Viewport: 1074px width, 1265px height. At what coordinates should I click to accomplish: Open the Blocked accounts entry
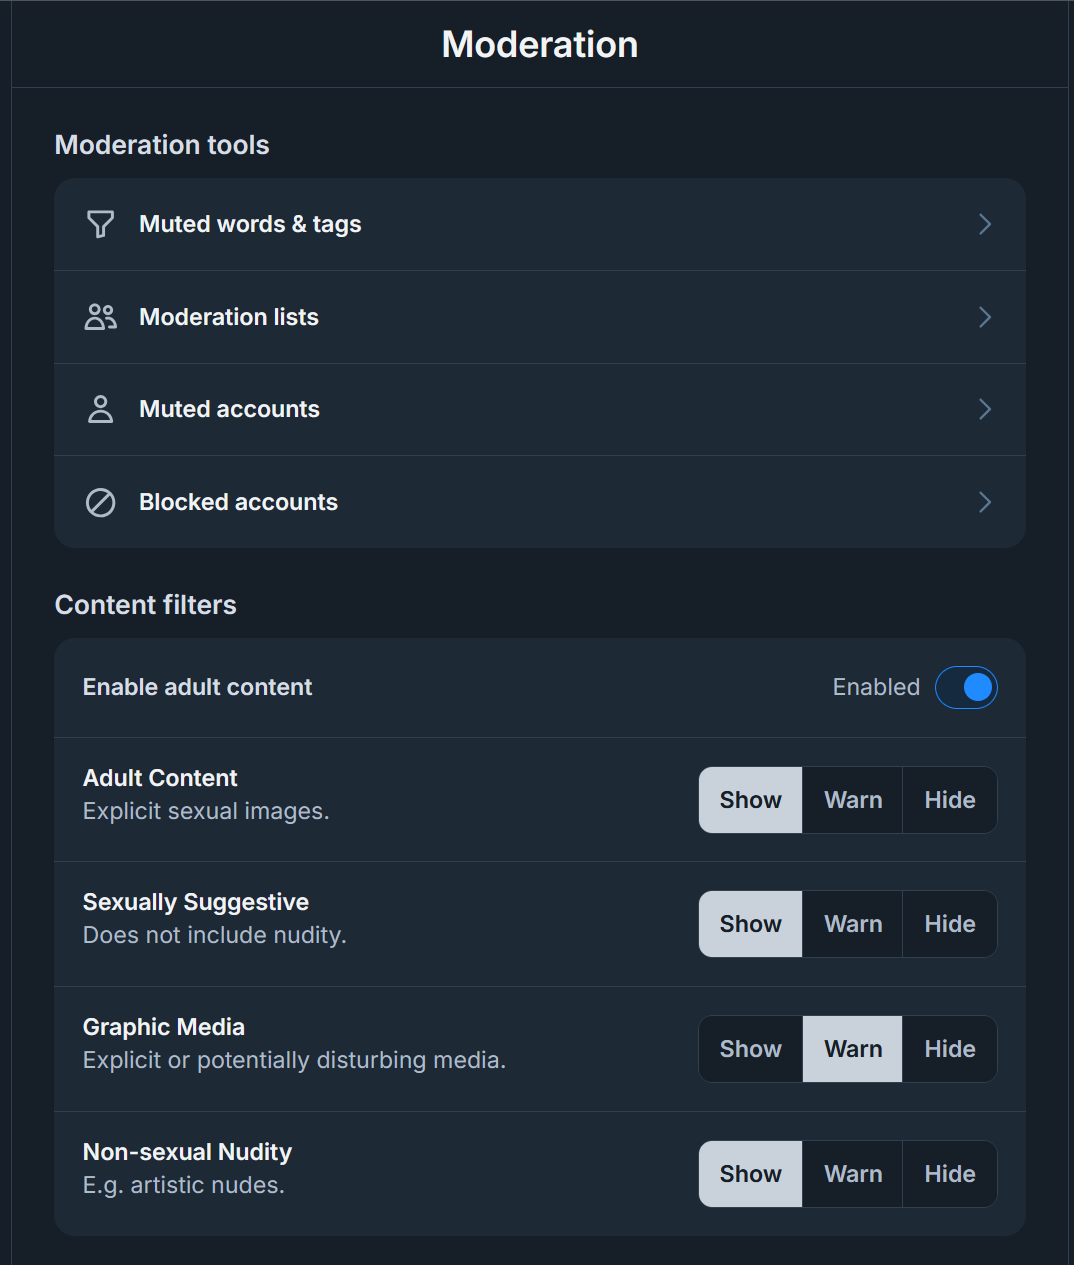pyautogui.click(x=238, y=502)
